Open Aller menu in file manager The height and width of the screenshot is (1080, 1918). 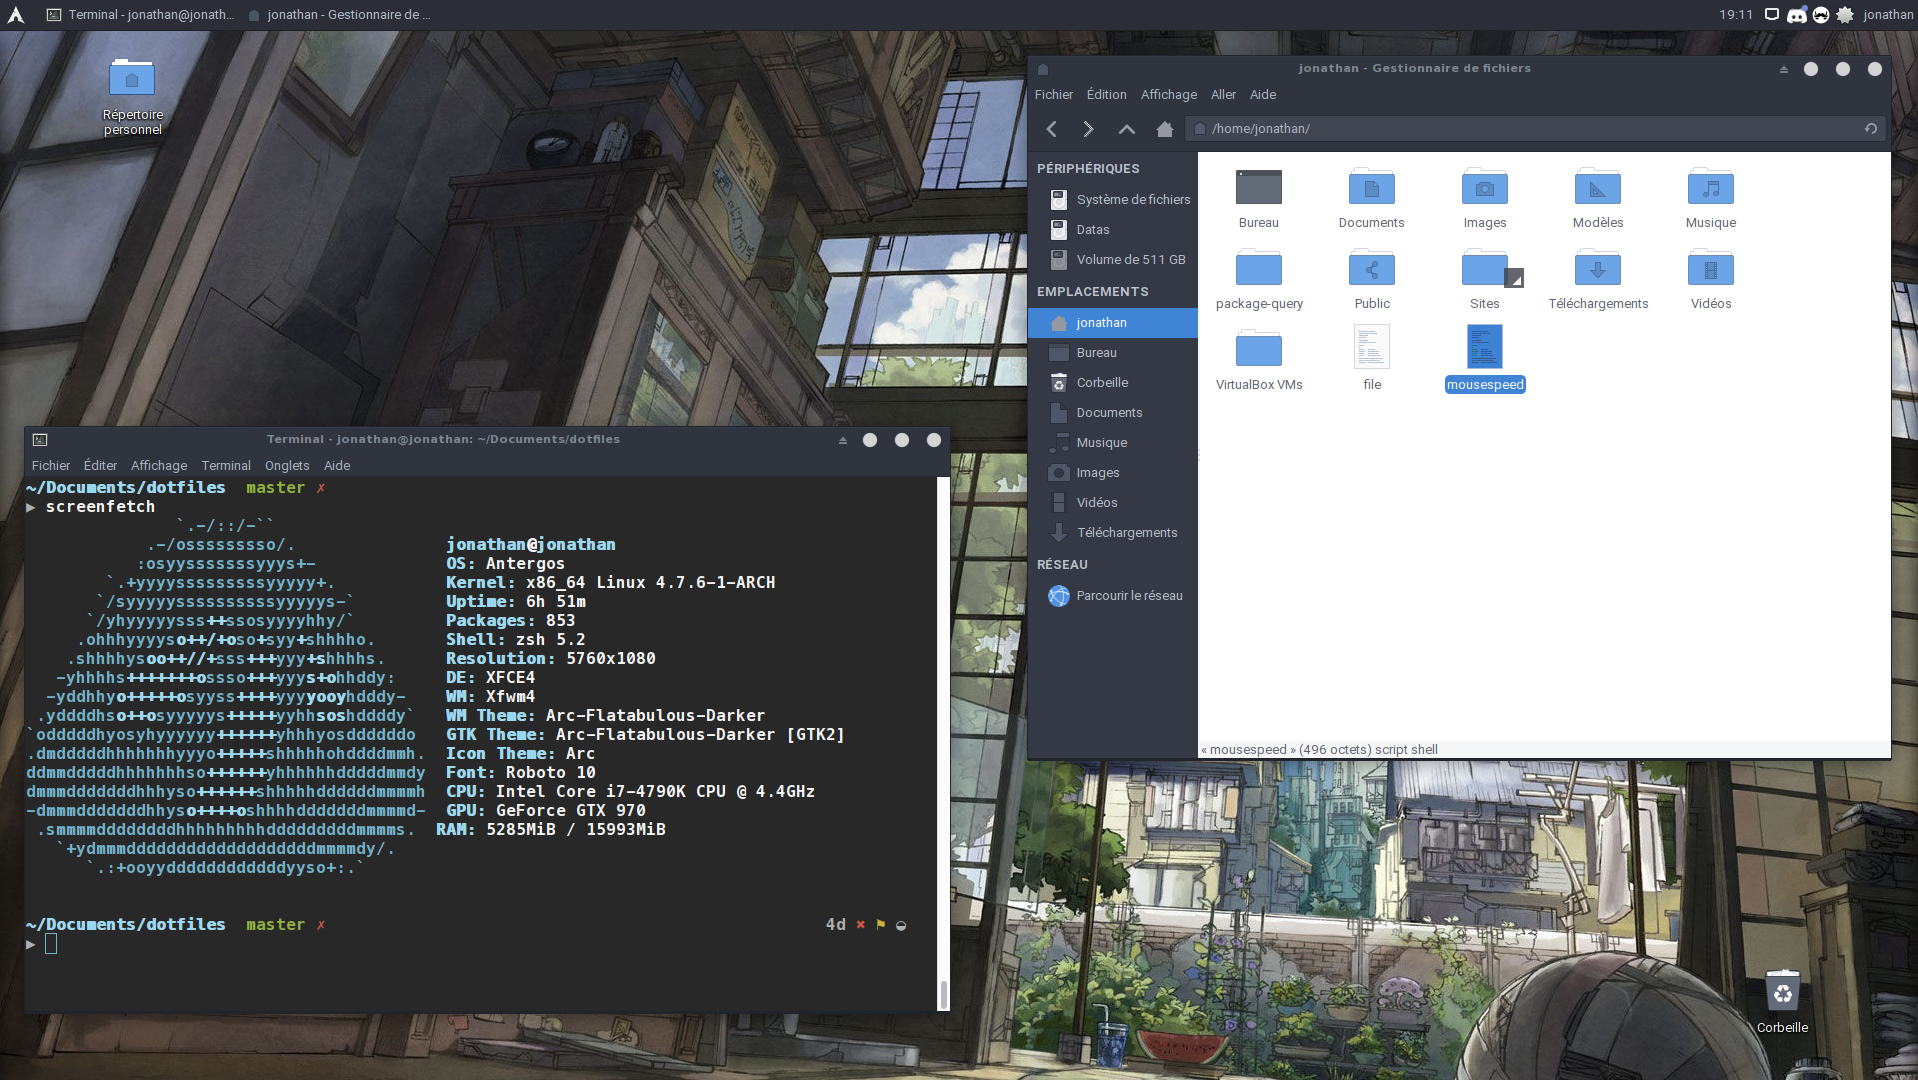coord(1223,95)
